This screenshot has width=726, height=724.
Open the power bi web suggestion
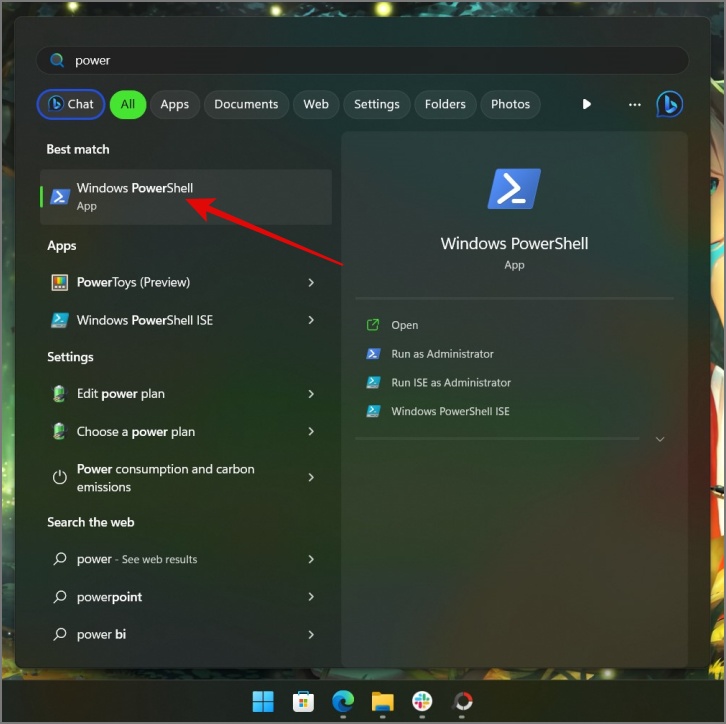coord(186,635)
